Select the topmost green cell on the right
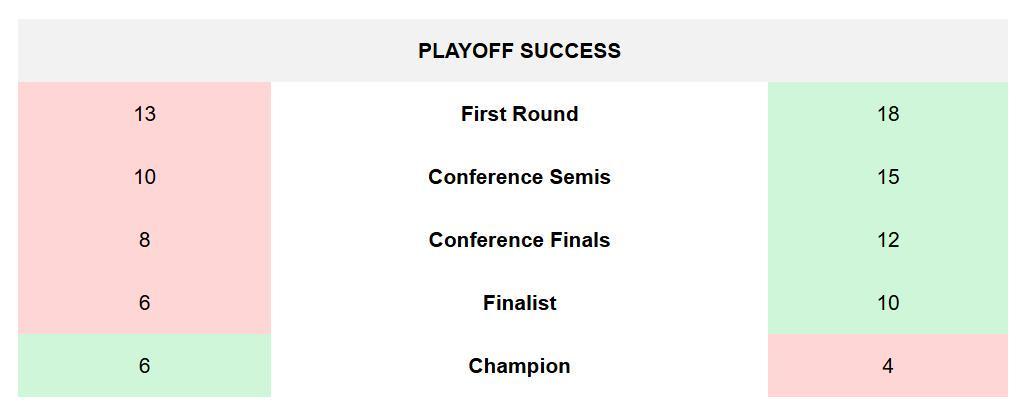 click(x=888, y=114)
